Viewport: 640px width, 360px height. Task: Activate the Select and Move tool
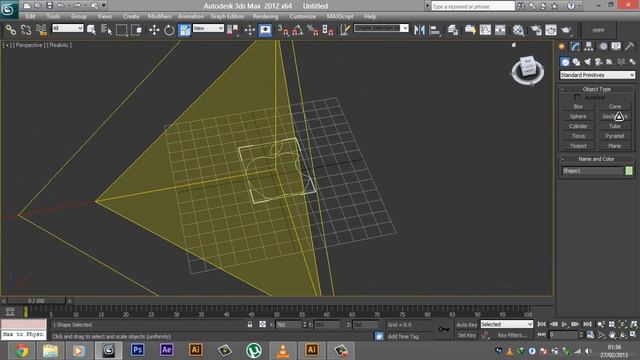[154, 30]
